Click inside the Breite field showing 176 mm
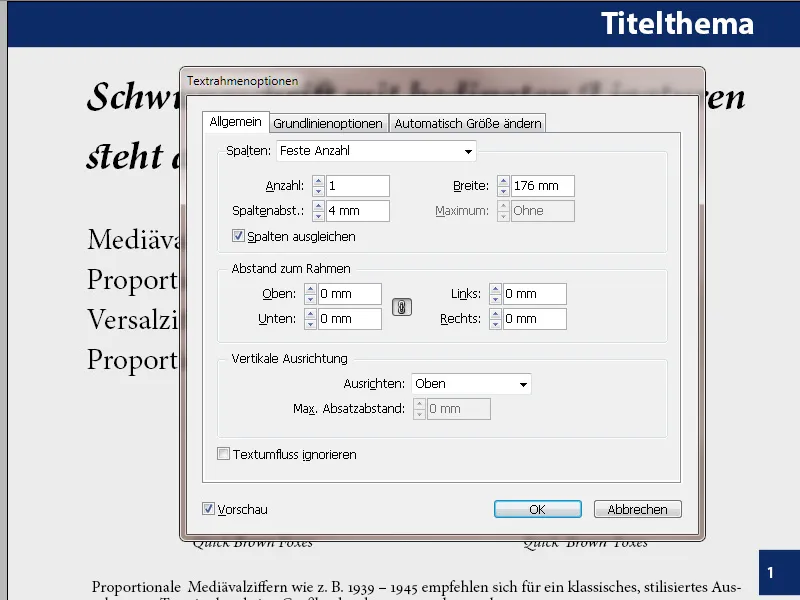The height and width of the screenshot is (600, 800). tap(545, 185)
